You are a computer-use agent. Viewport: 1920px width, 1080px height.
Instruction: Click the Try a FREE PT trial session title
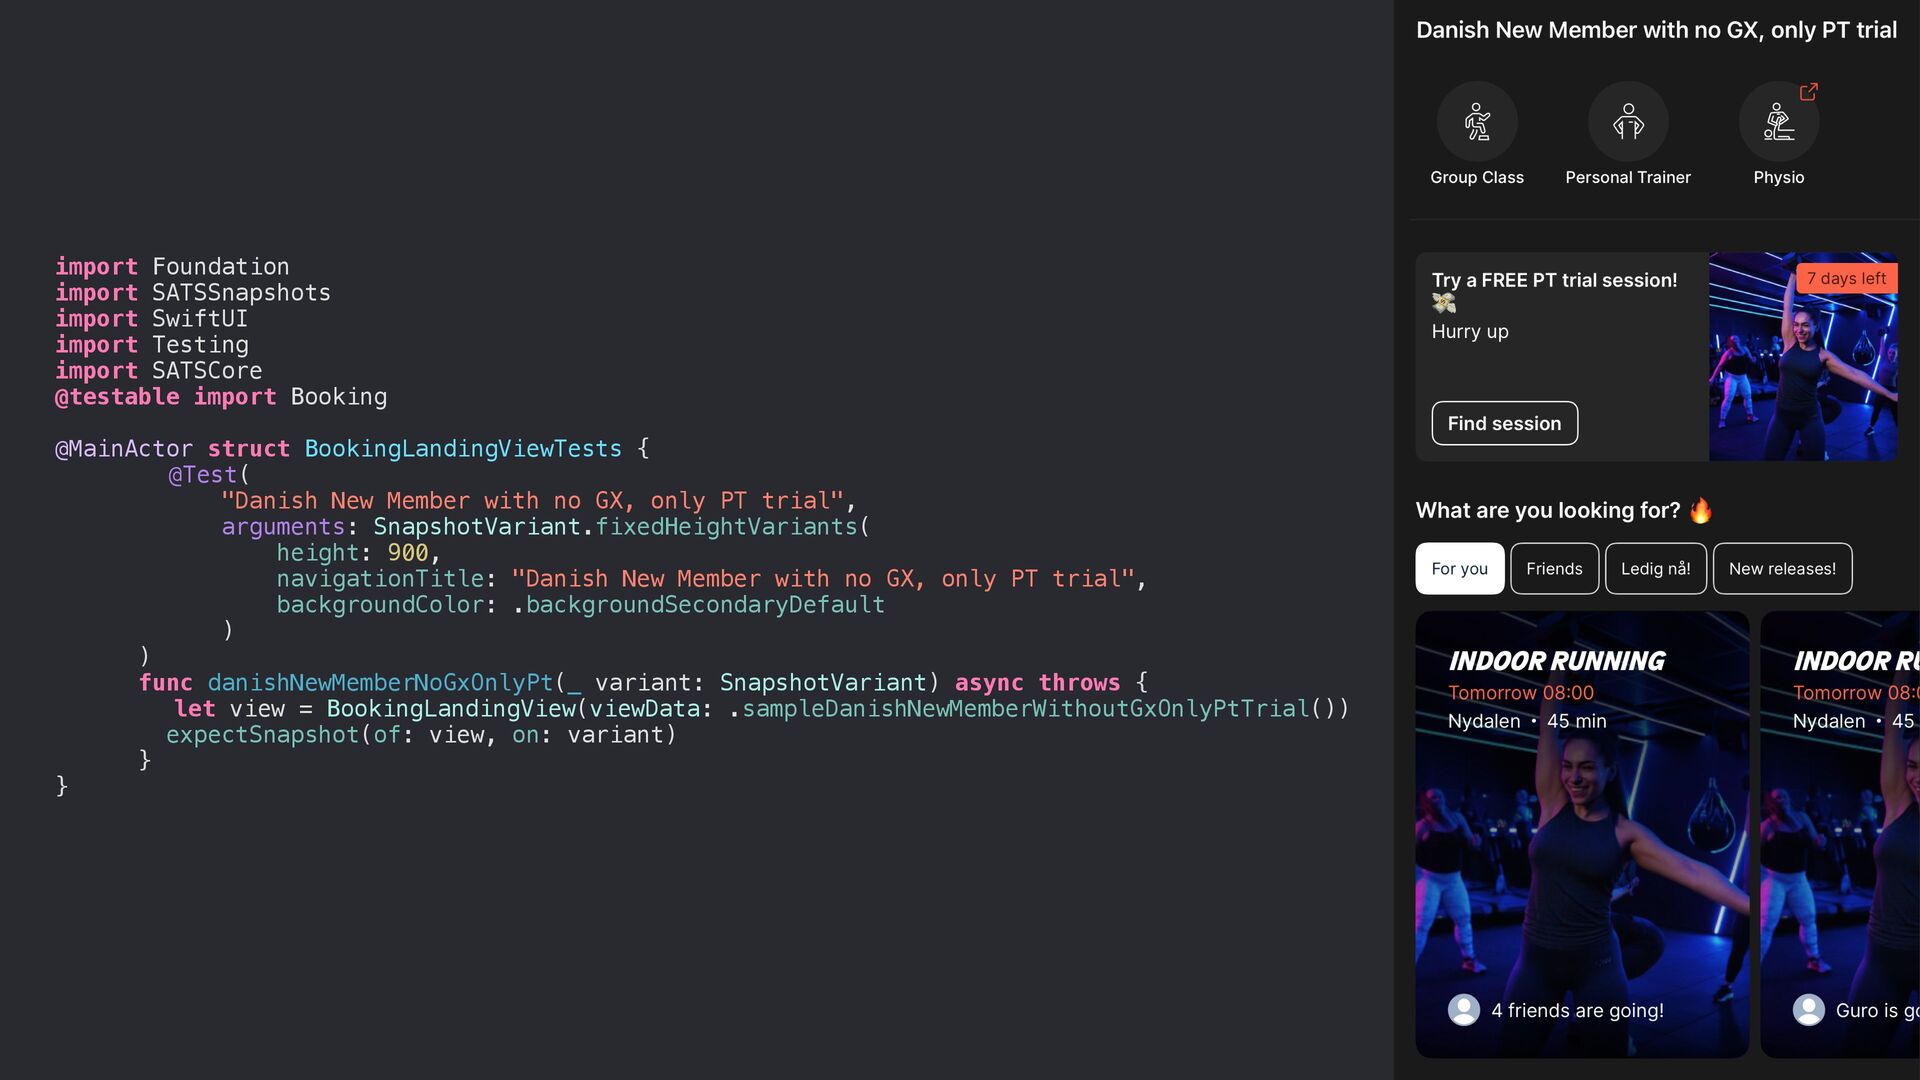[1554, 281]
